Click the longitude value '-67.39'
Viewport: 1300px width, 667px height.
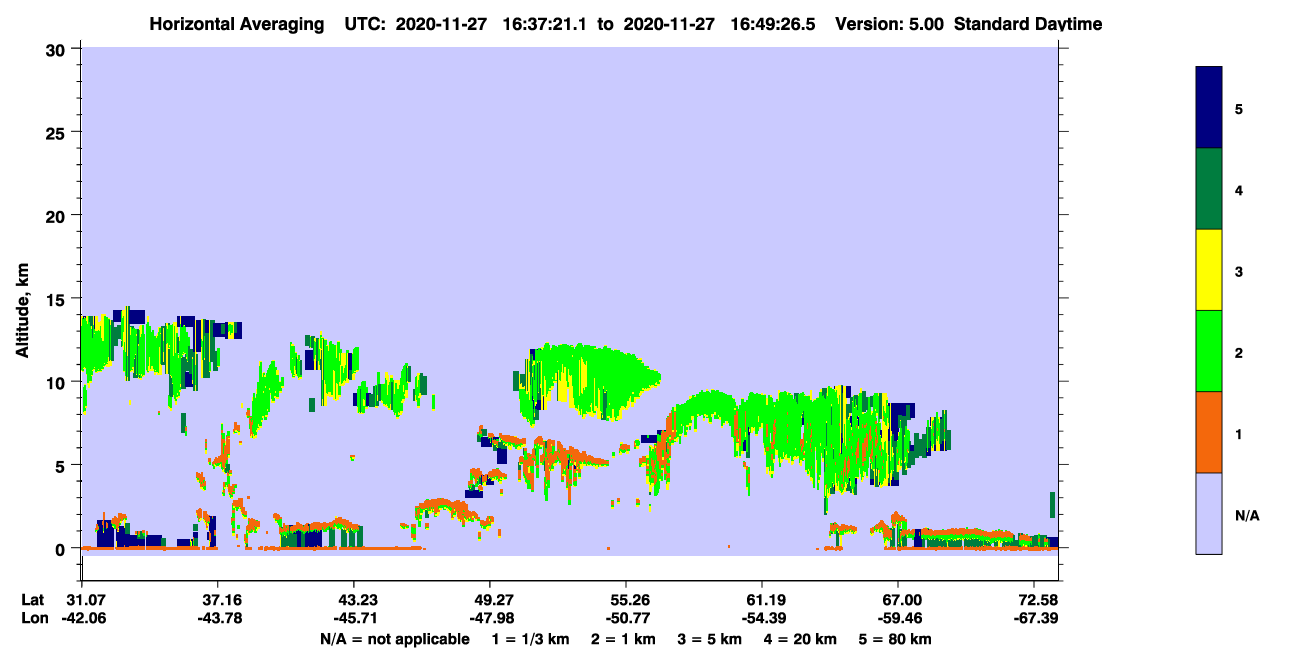point(1034,619)
